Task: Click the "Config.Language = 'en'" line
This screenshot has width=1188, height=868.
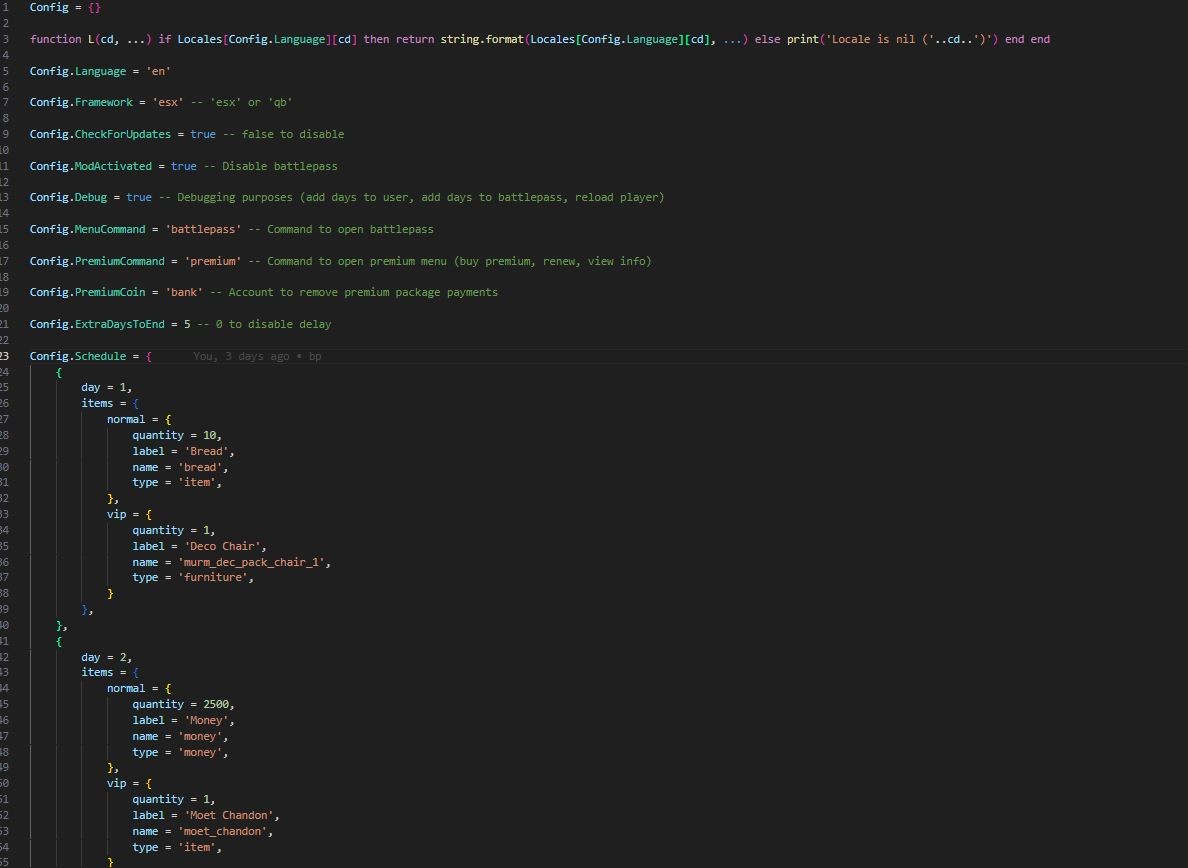Action: click(100, 71)
